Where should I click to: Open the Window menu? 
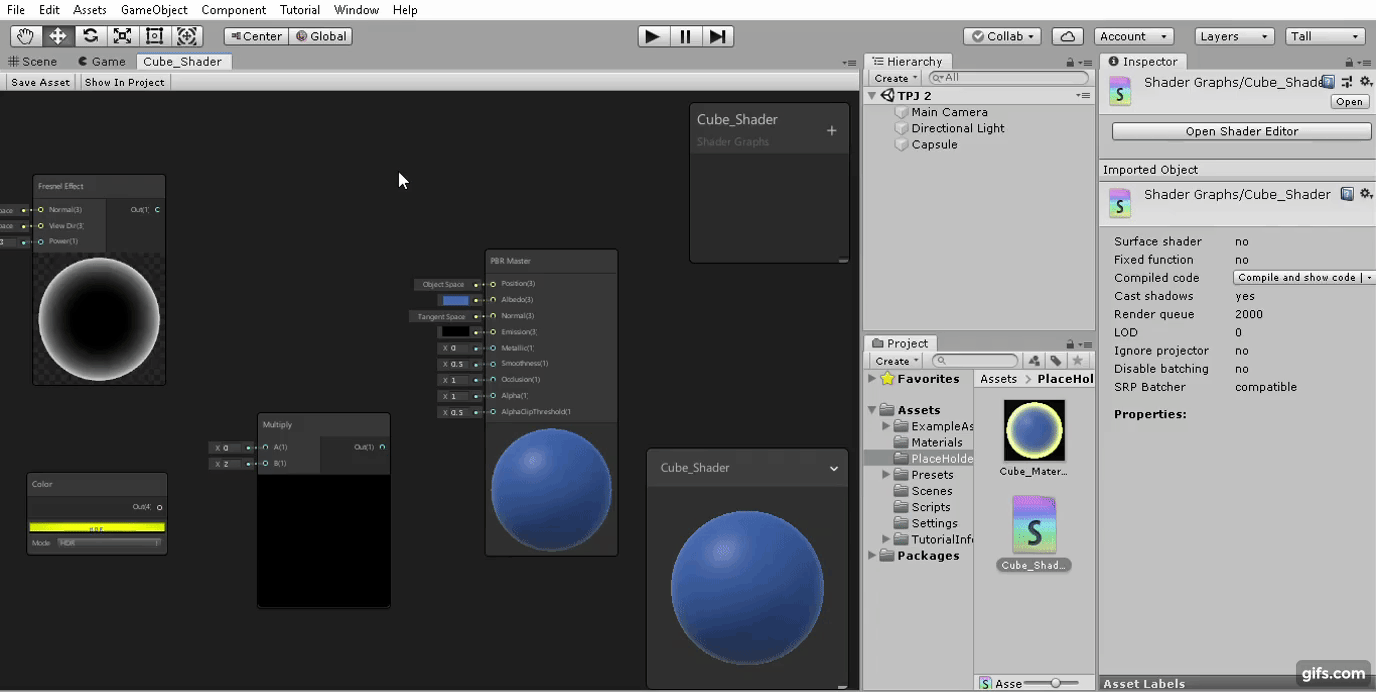coord(356,10)
